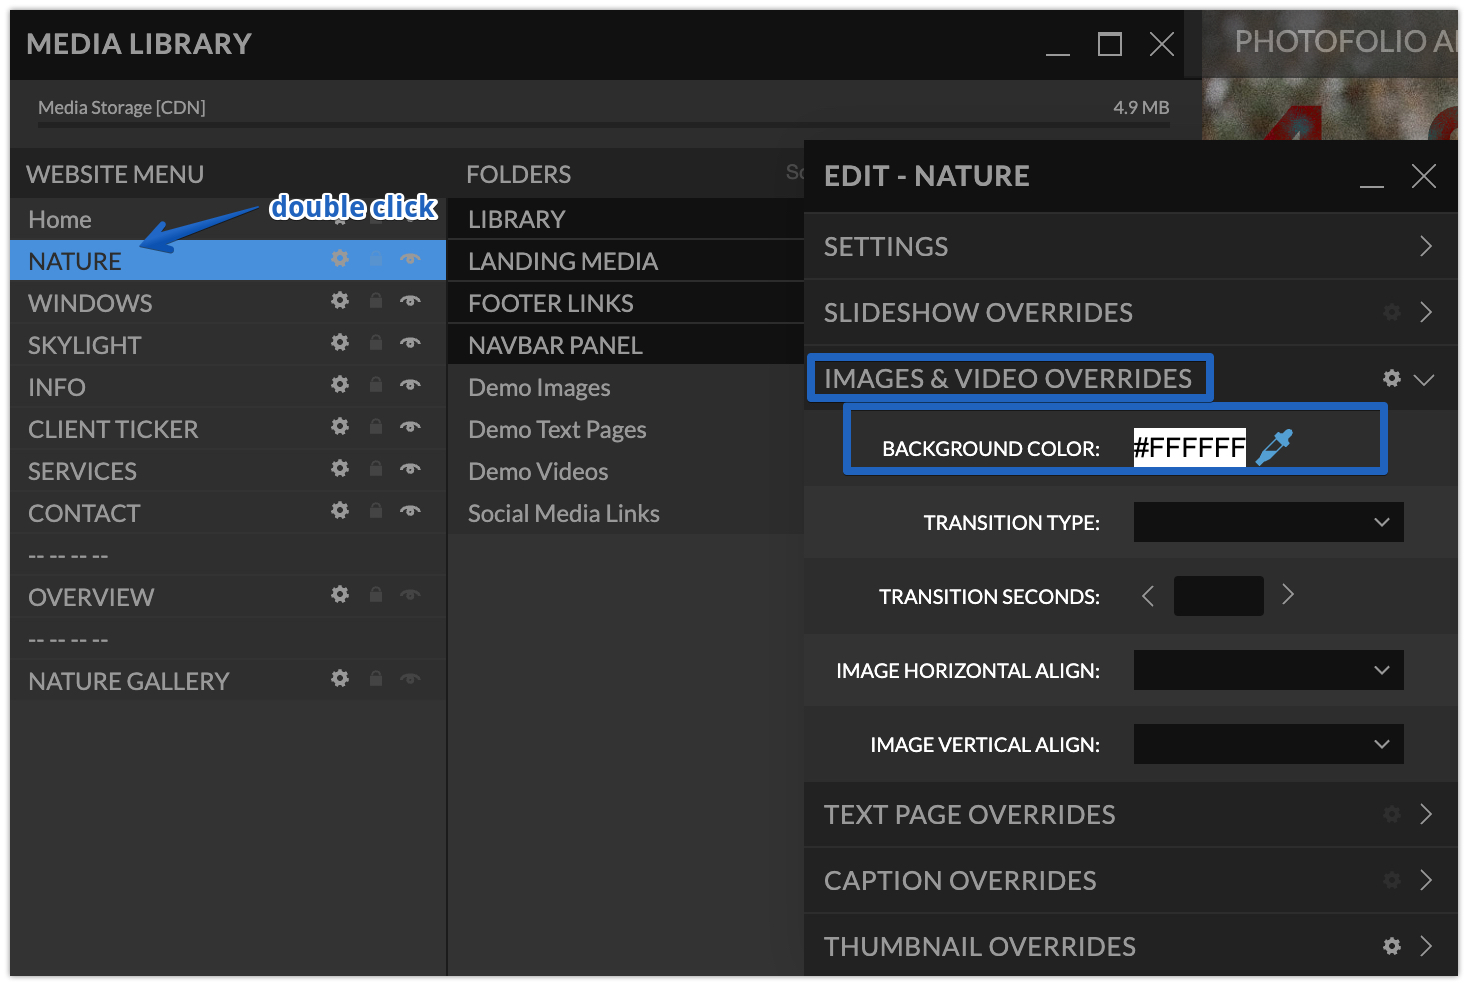The width and height of the screenshot is (1468, 986).
Task: Toggle visibility eye for INFO item
Action: (x=410, y=385)
